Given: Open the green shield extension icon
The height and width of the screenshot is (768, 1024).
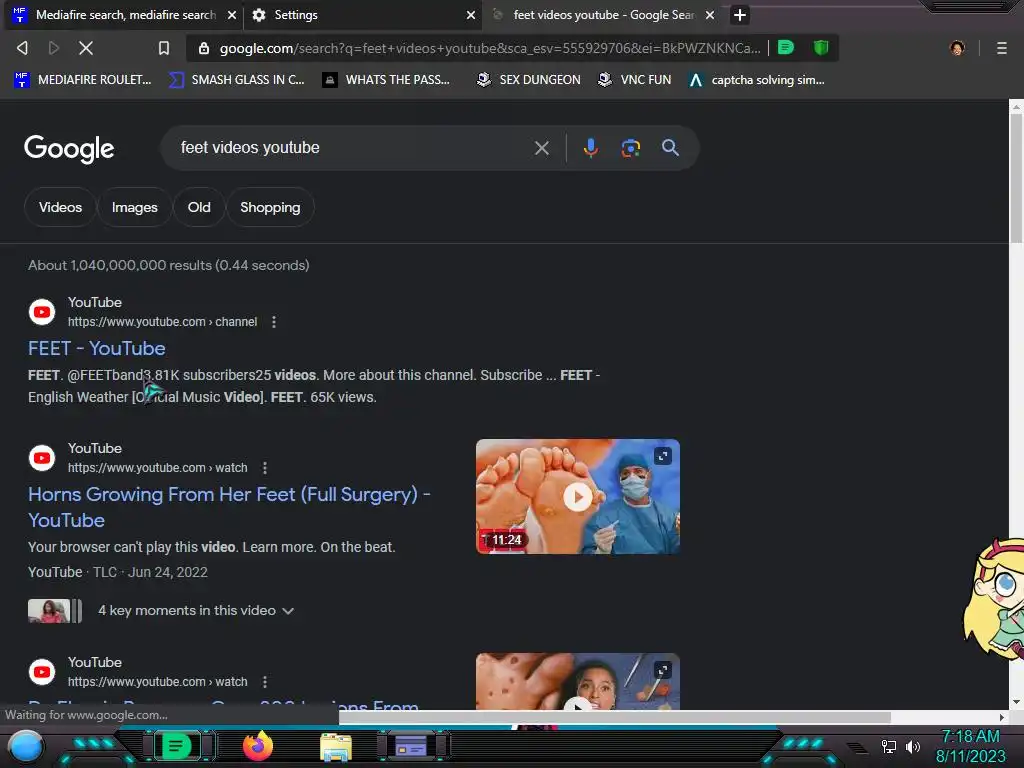Looking at the screenshot, I should pos(821,48).
